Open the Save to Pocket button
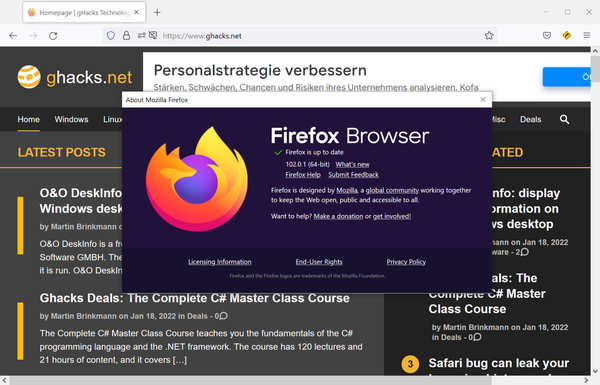600x385 pixels. click(547, 36)
